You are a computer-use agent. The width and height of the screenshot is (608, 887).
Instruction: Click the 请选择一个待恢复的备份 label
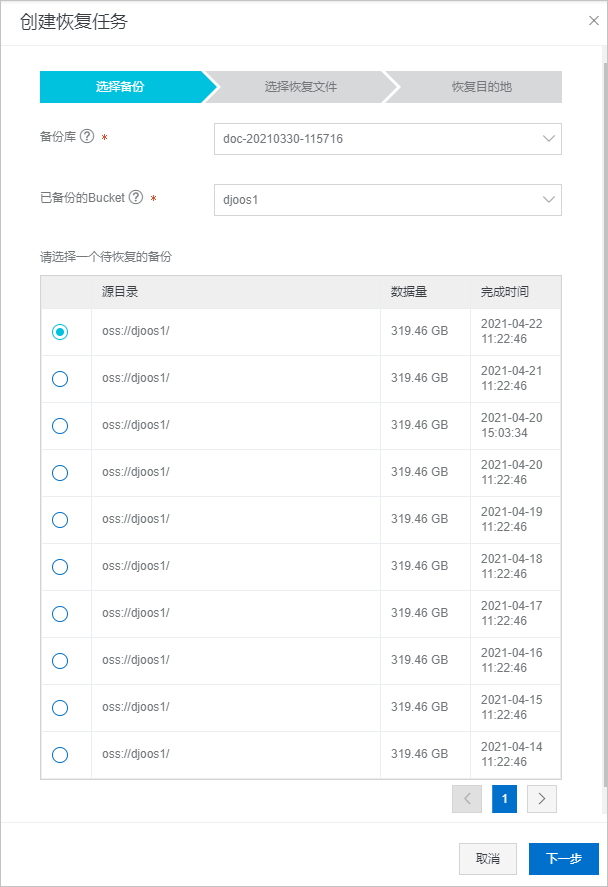tap(106, 257)
